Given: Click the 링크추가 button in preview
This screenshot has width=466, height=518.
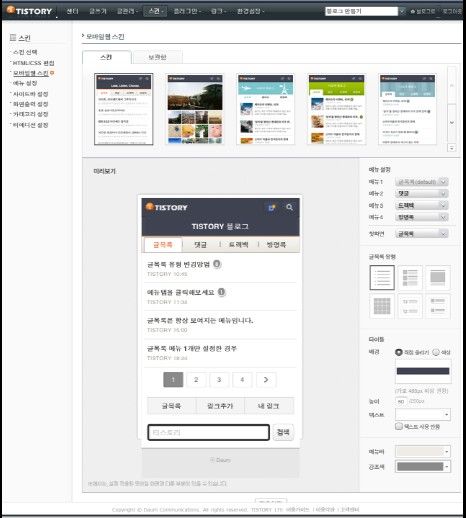Looking at the screenshot, I should 220,406.
